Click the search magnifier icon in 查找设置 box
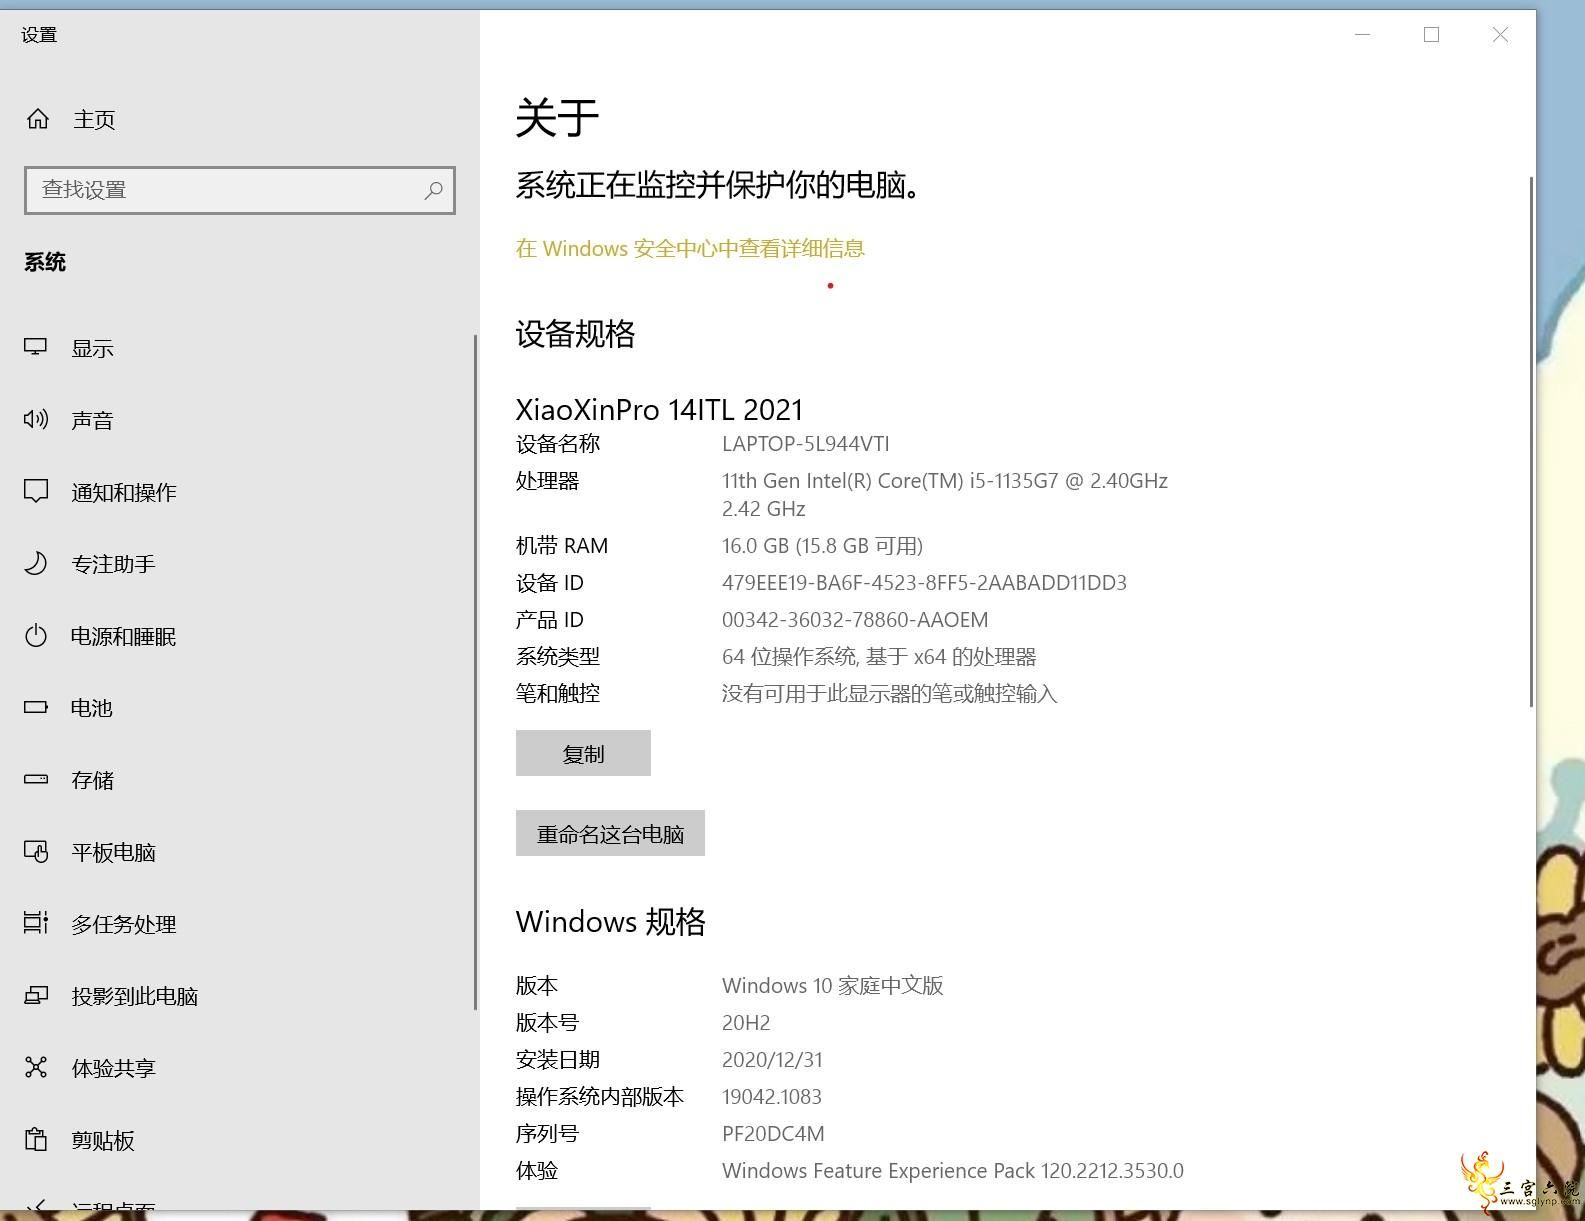The width and height of the screenshot is (1585, 1221). coord(433,190)
